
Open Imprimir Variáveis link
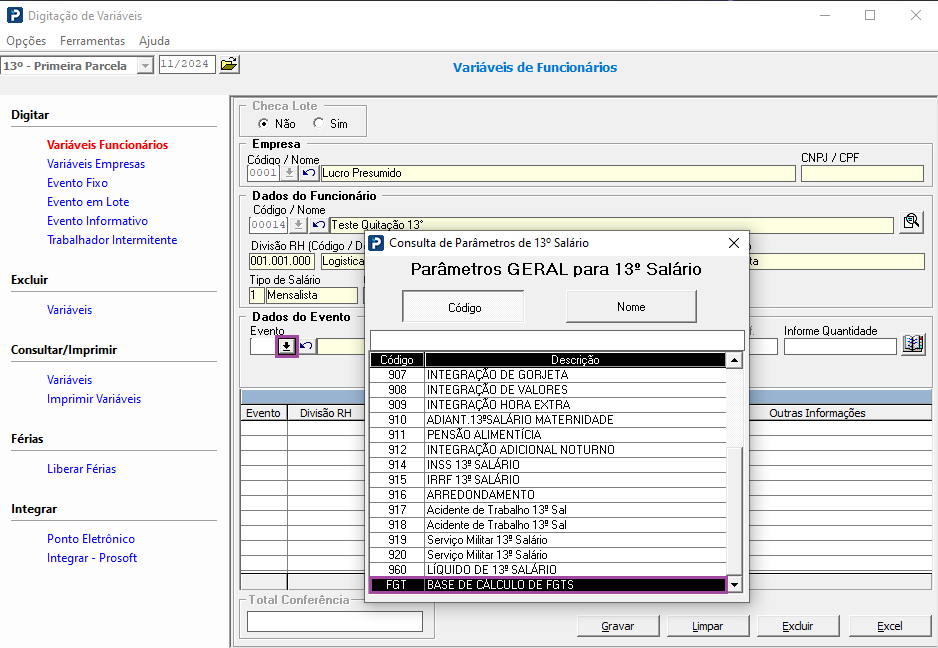click(94, 399)
